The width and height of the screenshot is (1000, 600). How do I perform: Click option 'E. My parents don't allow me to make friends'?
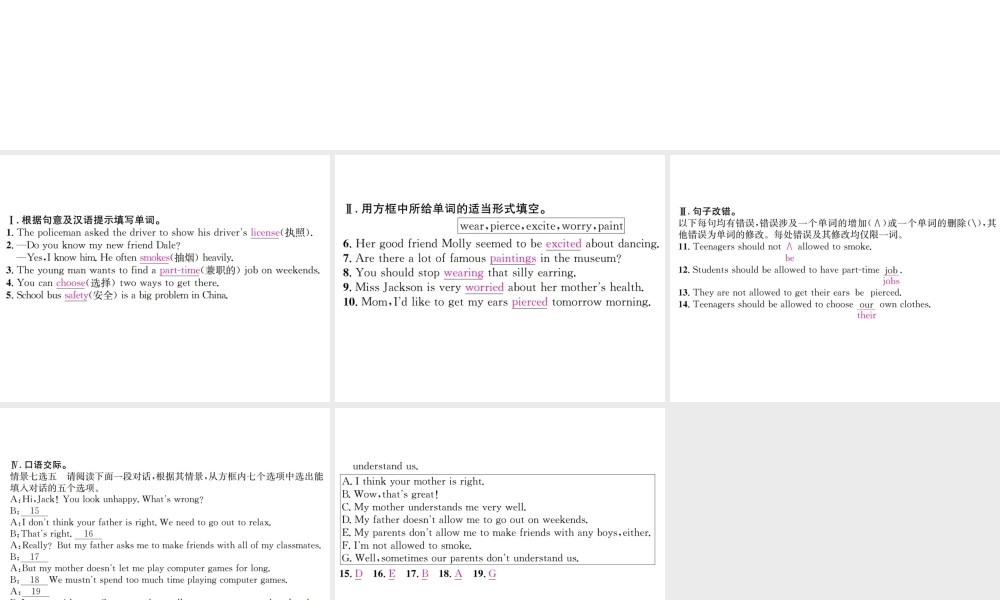coord(496,533)
